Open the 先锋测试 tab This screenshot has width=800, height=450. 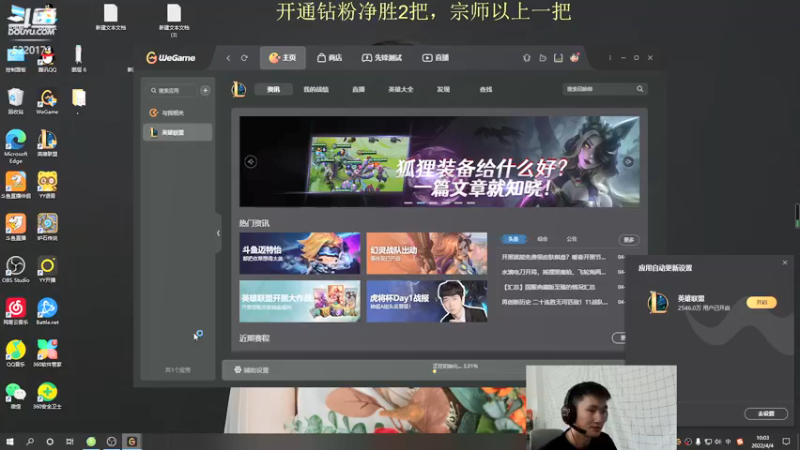pyautogui.click(x=382, y=58)
